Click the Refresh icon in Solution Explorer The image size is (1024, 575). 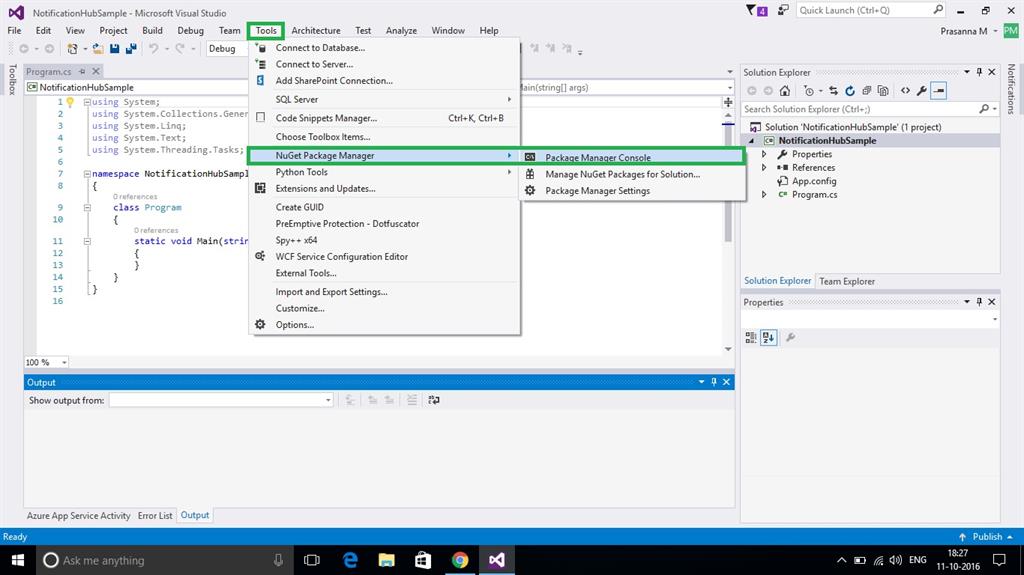pos(850,91)
